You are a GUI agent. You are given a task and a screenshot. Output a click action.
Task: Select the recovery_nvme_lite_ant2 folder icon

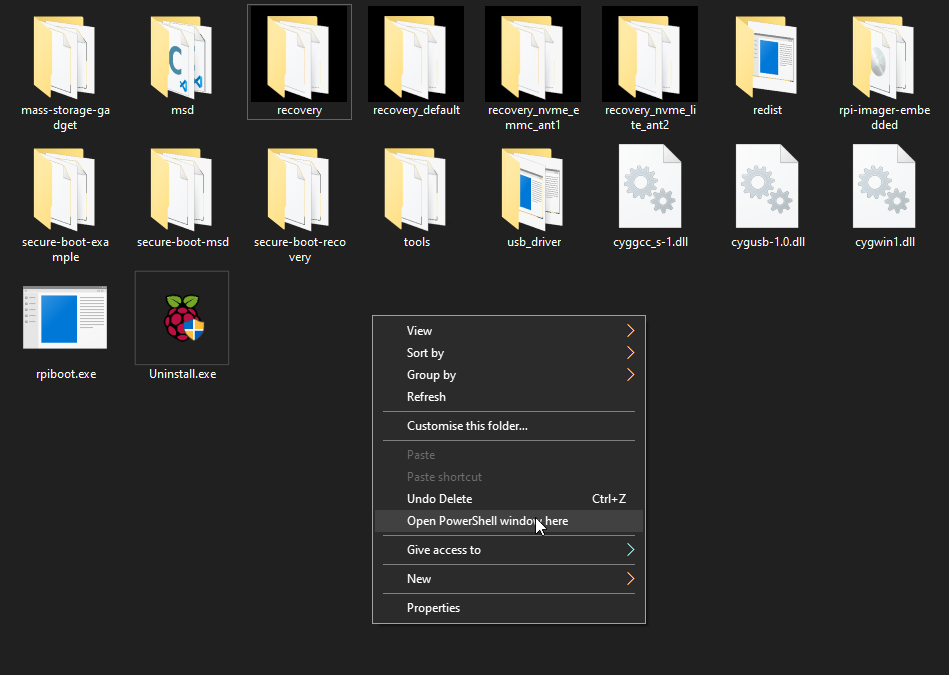(649, 57)
